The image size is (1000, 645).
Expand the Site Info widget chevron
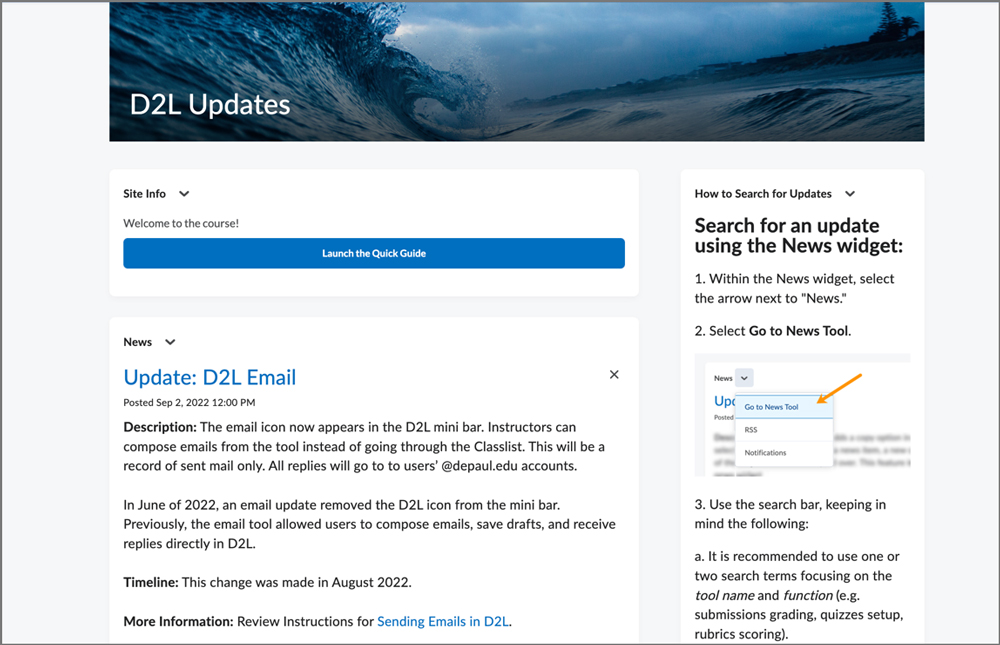pos(184,194)
